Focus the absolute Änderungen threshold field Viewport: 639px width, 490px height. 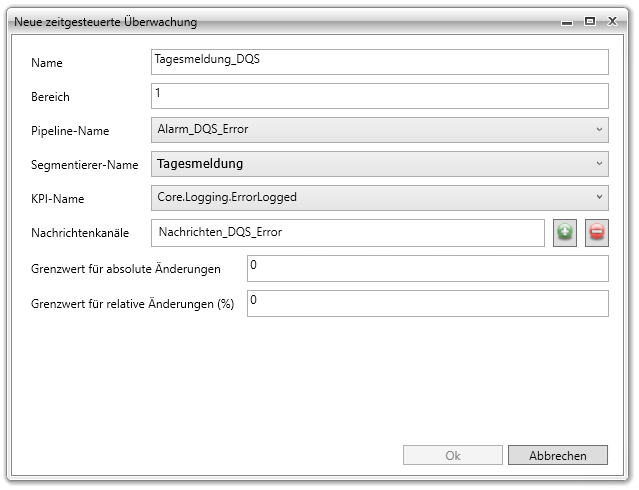tap(428, 269)
